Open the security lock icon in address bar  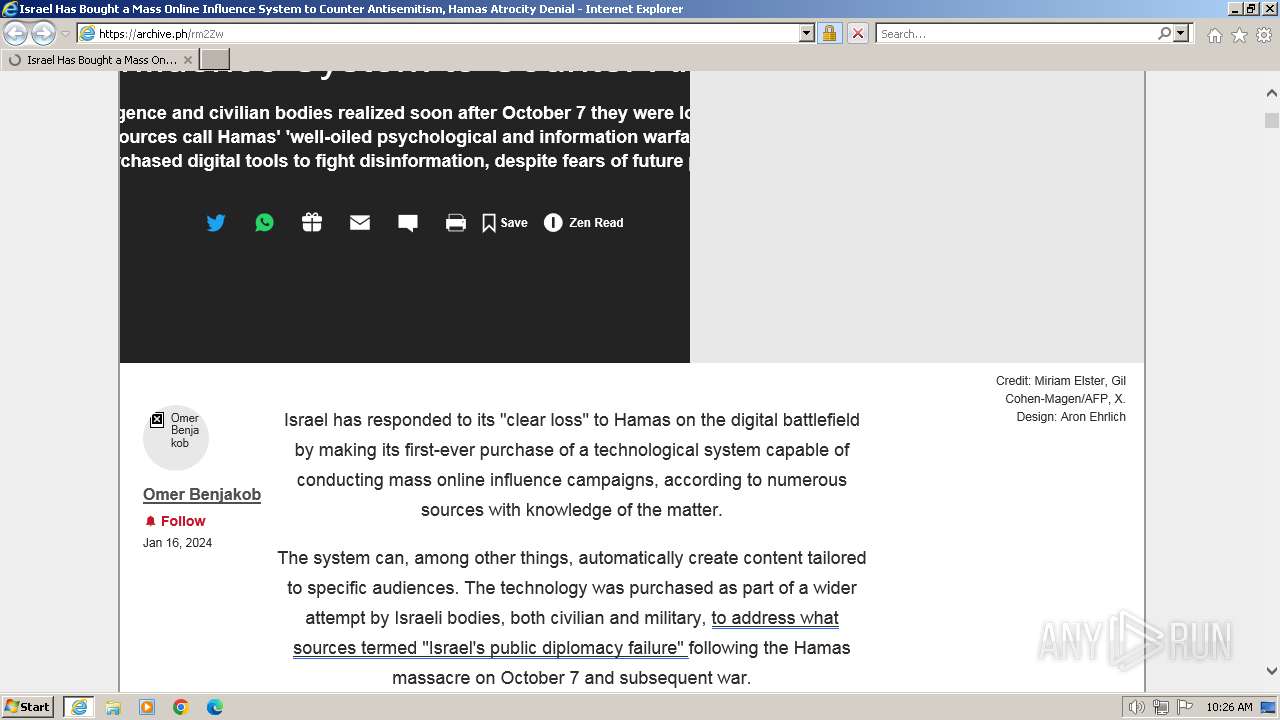pyautogui.click(x=829, y=33)
